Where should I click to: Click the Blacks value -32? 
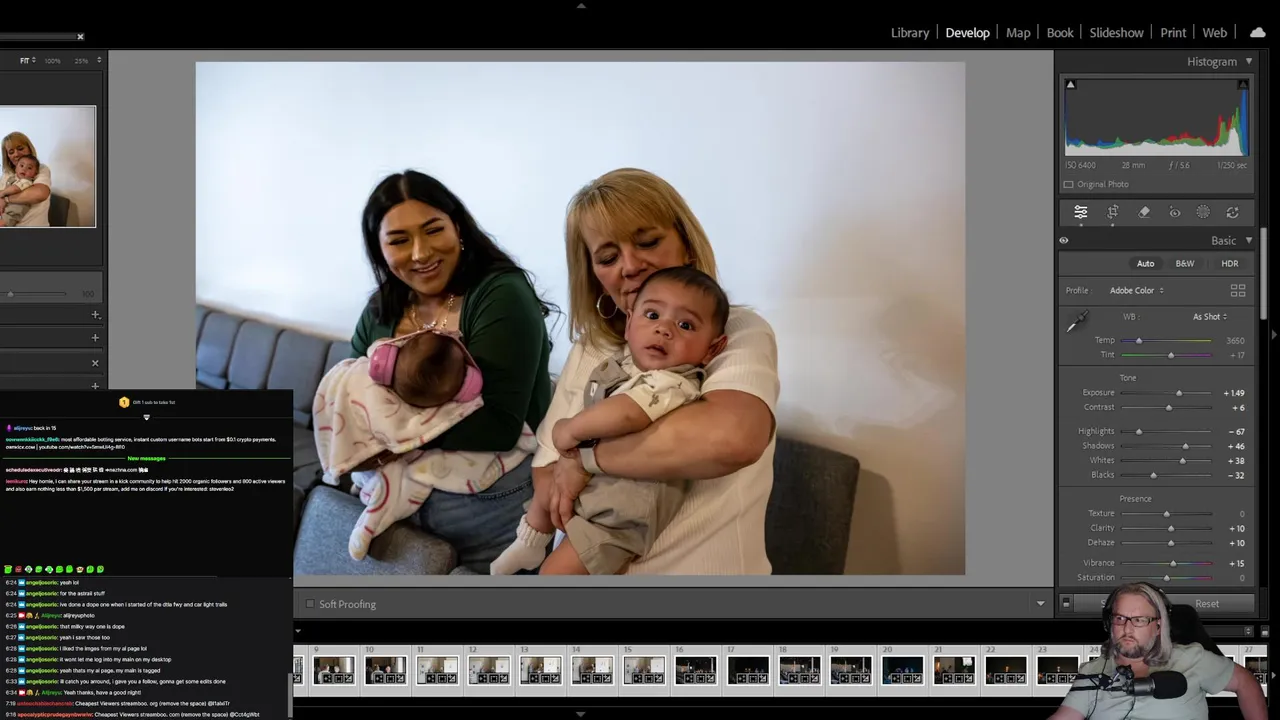[x=1236, y=475]
